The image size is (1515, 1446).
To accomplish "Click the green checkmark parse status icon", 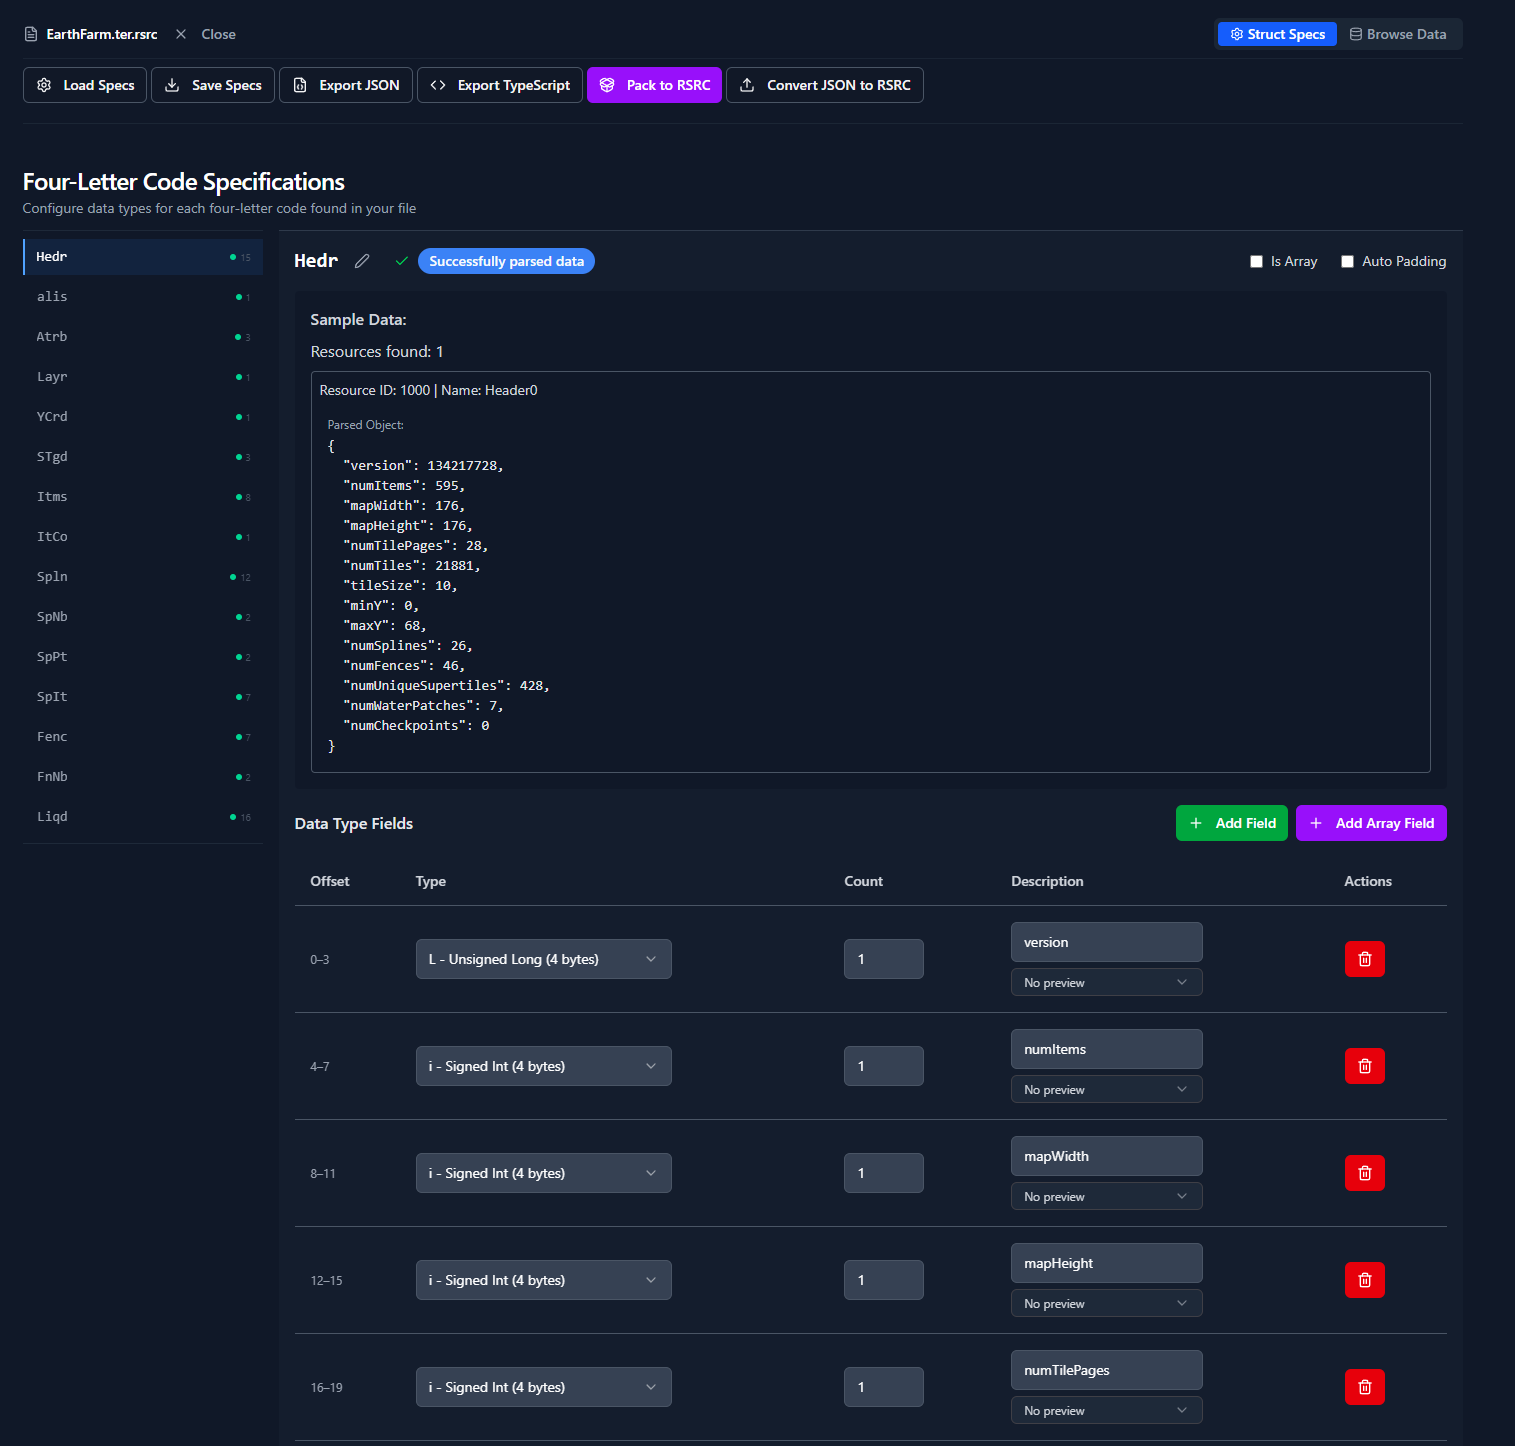I will [401, 261].
